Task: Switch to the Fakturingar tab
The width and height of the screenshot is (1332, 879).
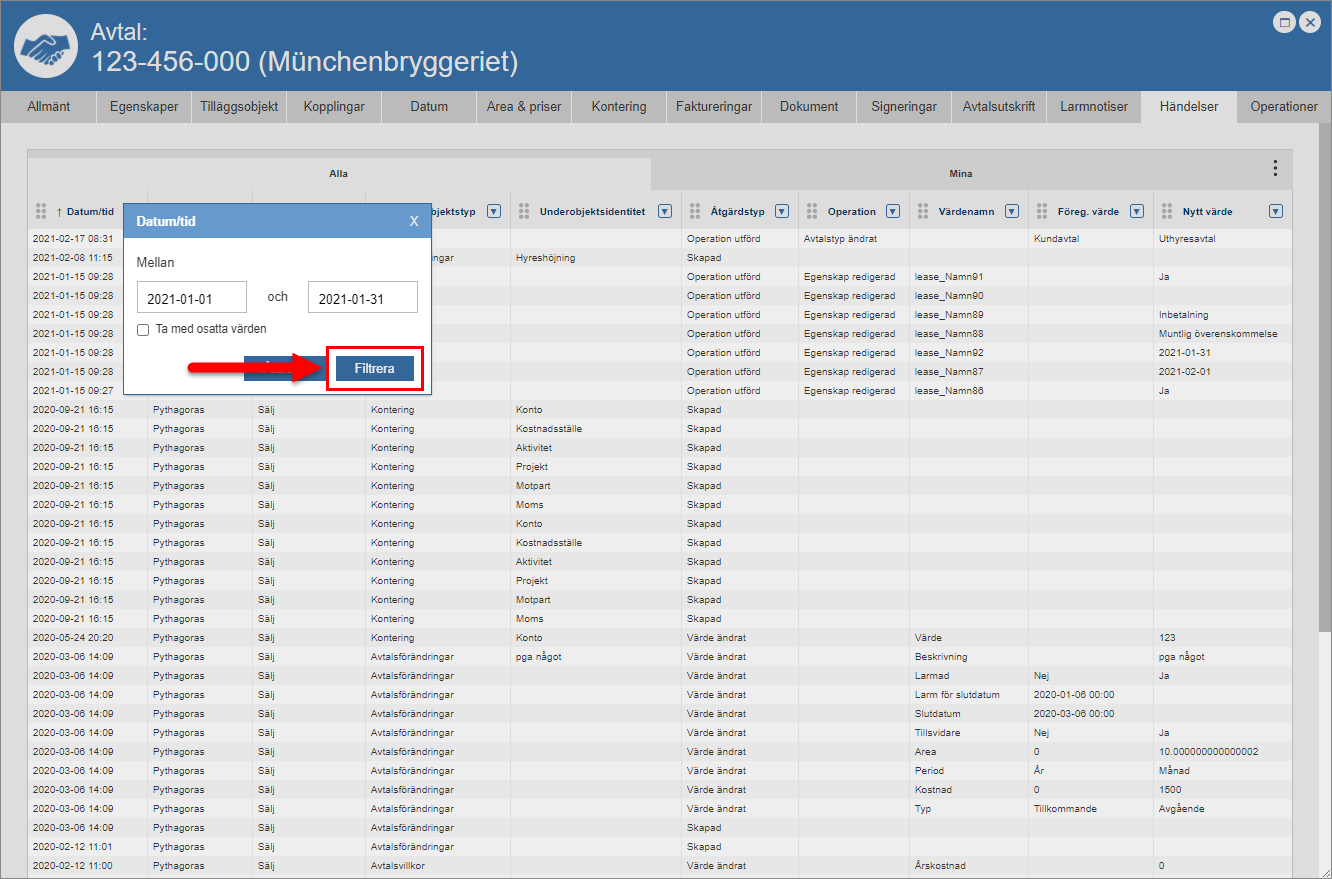Action: [x=712, y=107]
